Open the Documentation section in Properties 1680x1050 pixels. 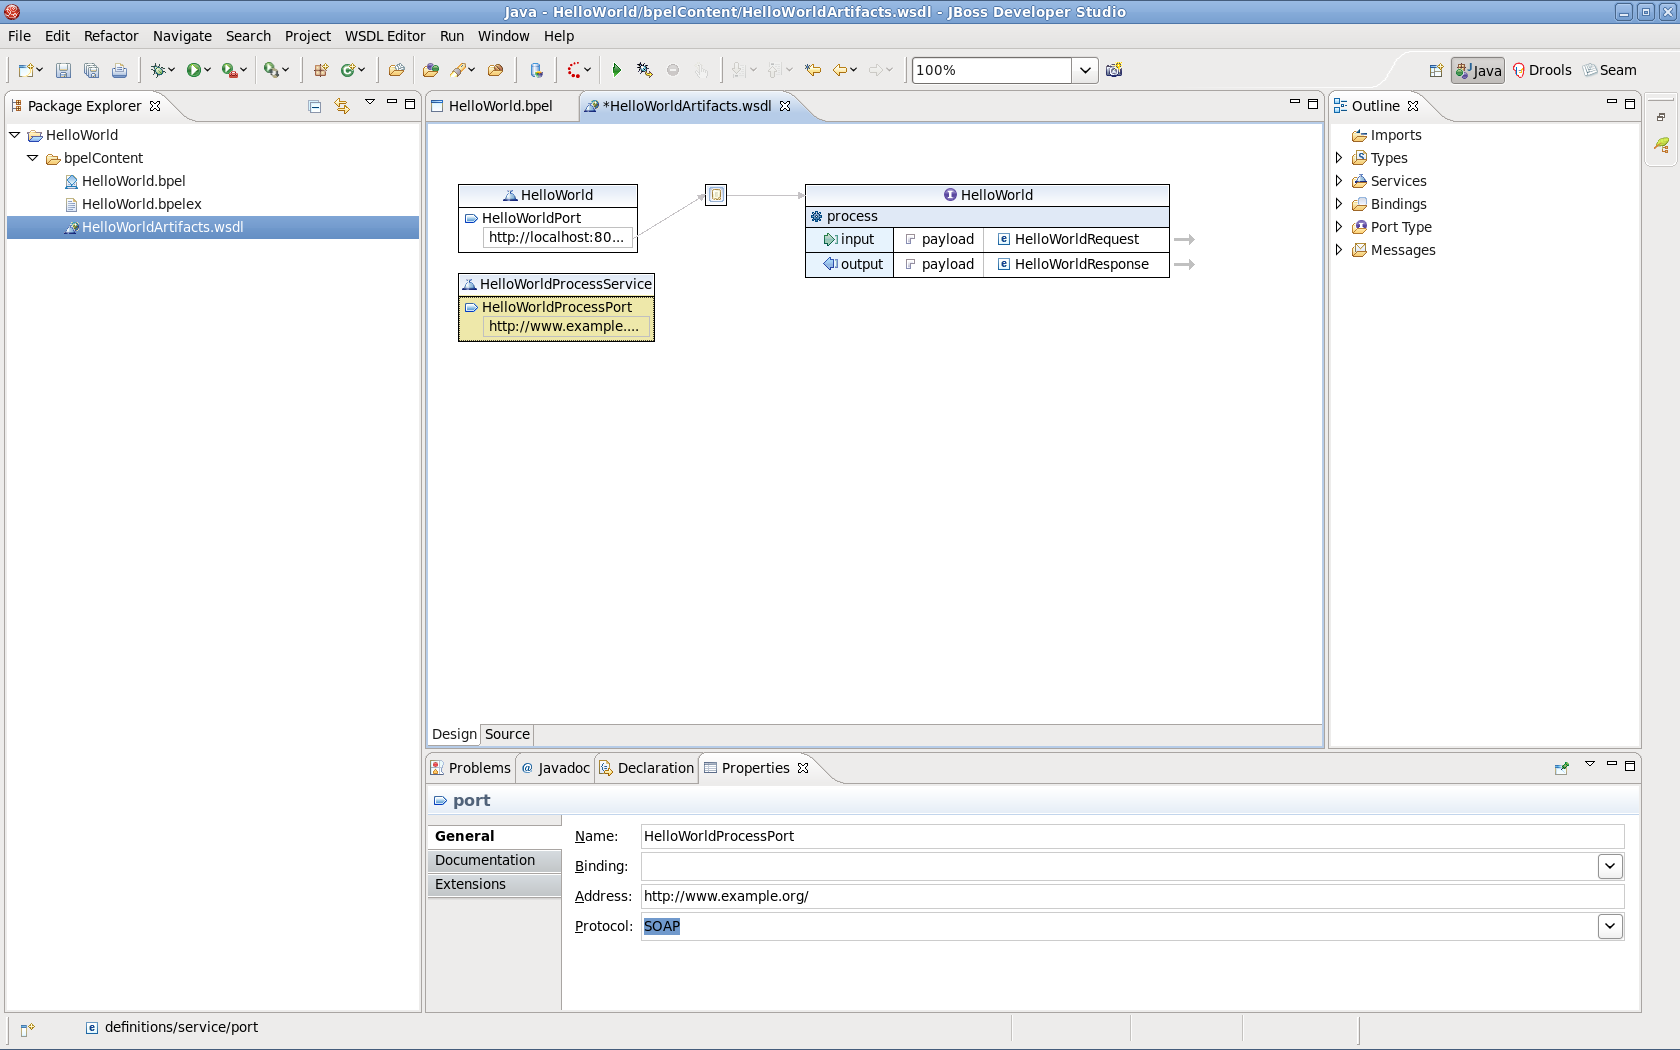[487, 860]
